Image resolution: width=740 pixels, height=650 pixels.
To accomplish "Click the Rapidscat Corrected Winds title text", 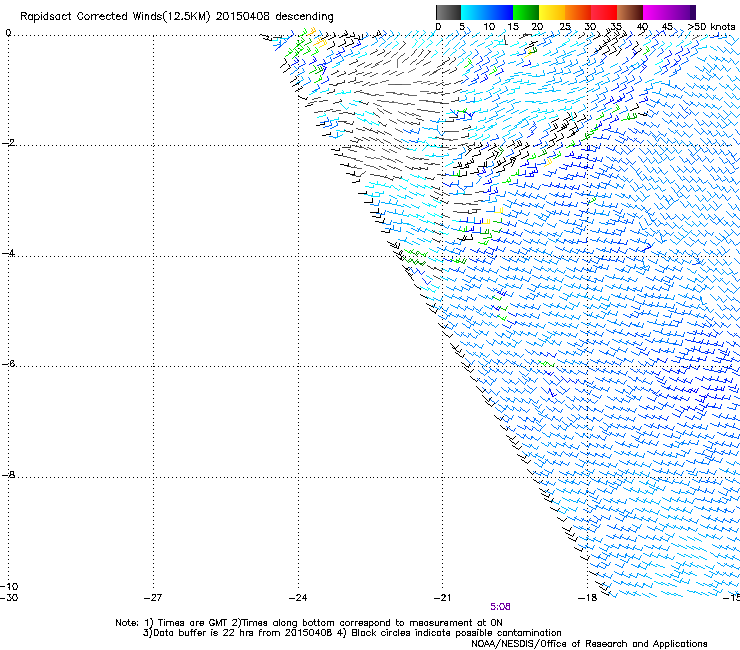I will point(177,16).
